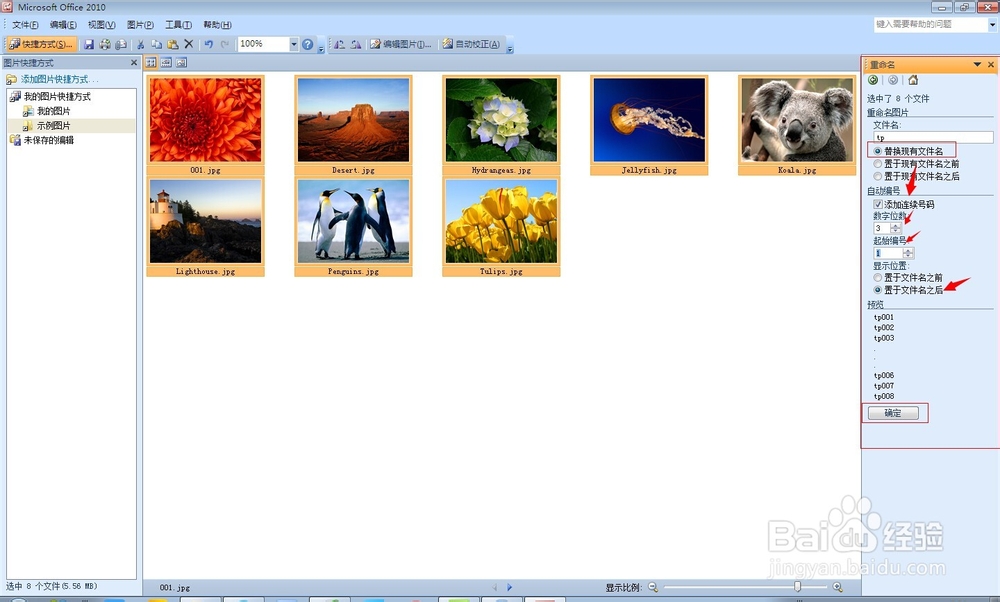The width and height of the screenshot is (1000, 602).
Task: Click the next picture blue arrow
Action: pyautogui.click(x=509, y=587)
